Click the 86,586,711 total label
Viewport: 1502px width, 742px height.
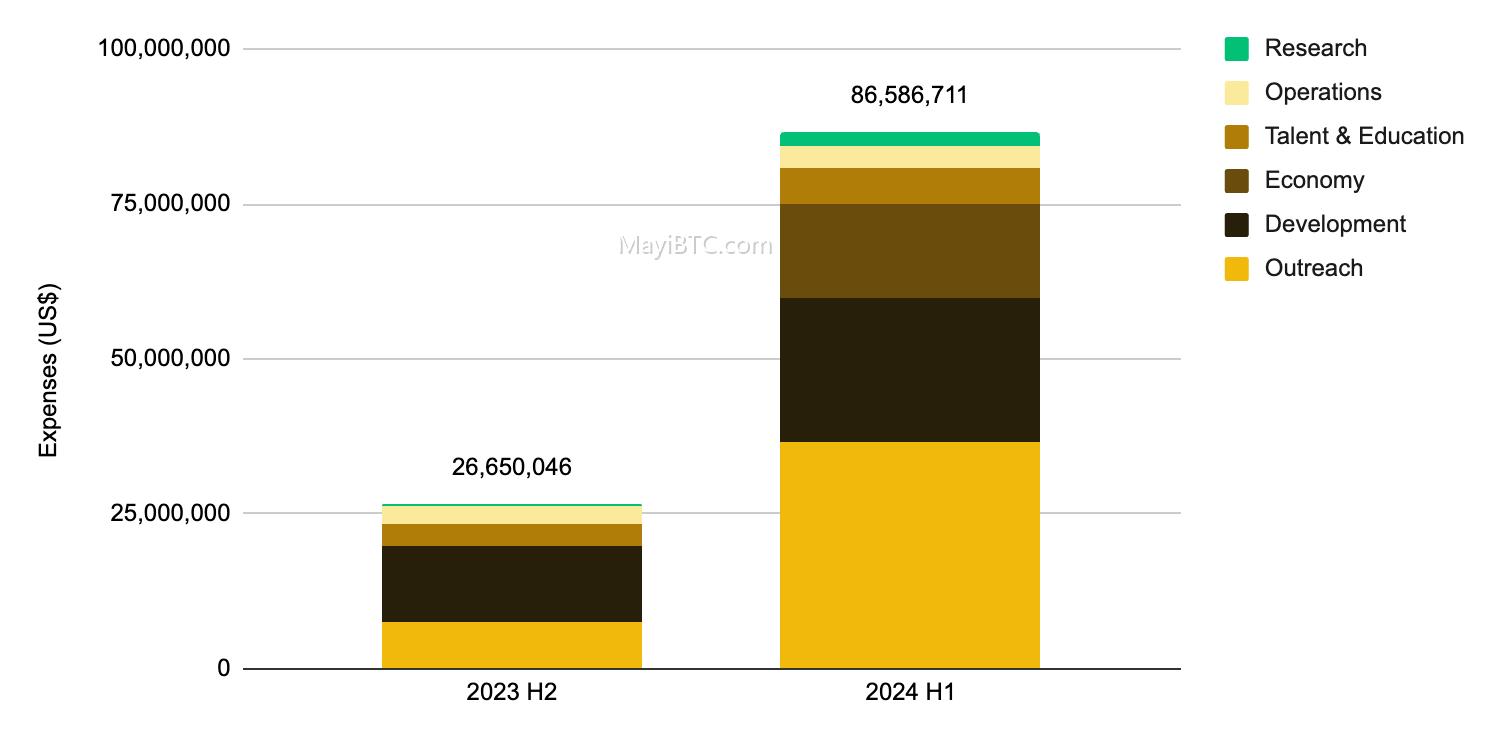click(910, 95)
